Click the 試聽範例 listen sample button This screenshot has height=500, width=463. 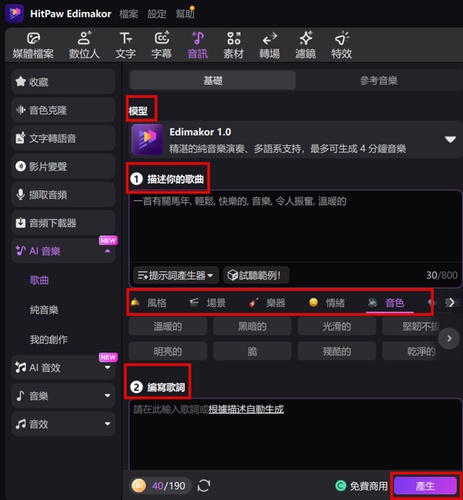256,275
